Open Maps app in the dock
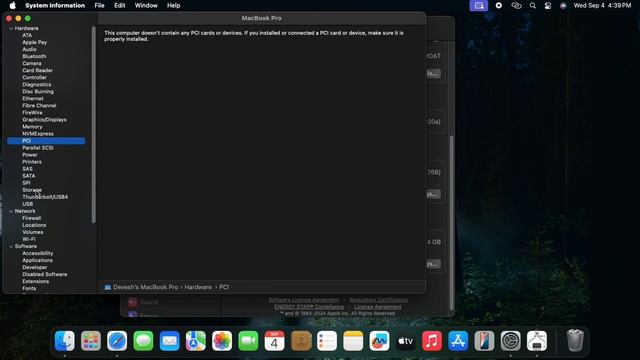Screen dimensions: 640x360 tap(196, 340)
